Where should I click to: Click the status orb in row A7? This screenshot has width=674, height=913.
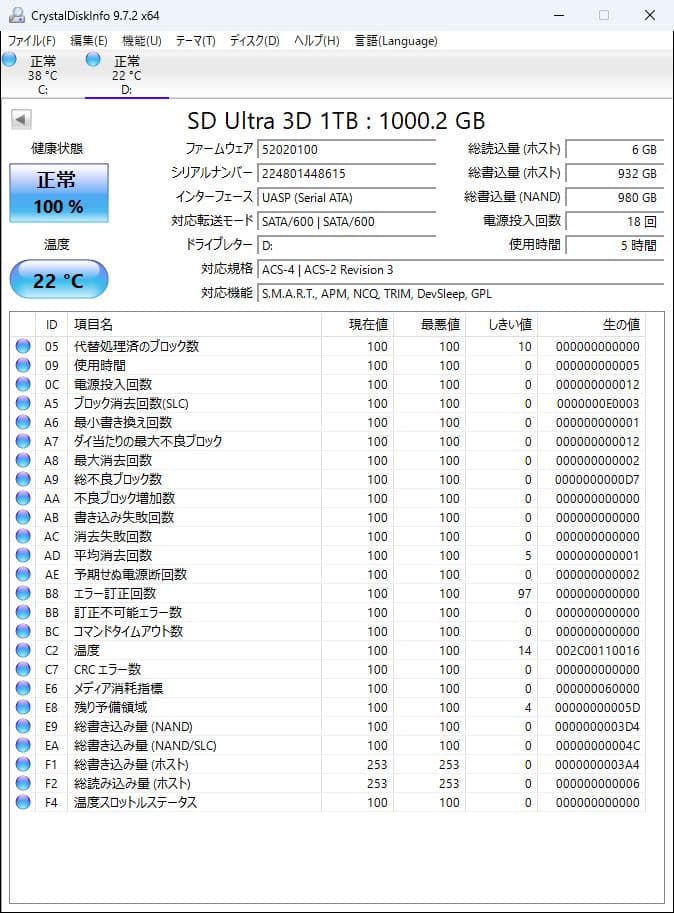tap(23, 441)
